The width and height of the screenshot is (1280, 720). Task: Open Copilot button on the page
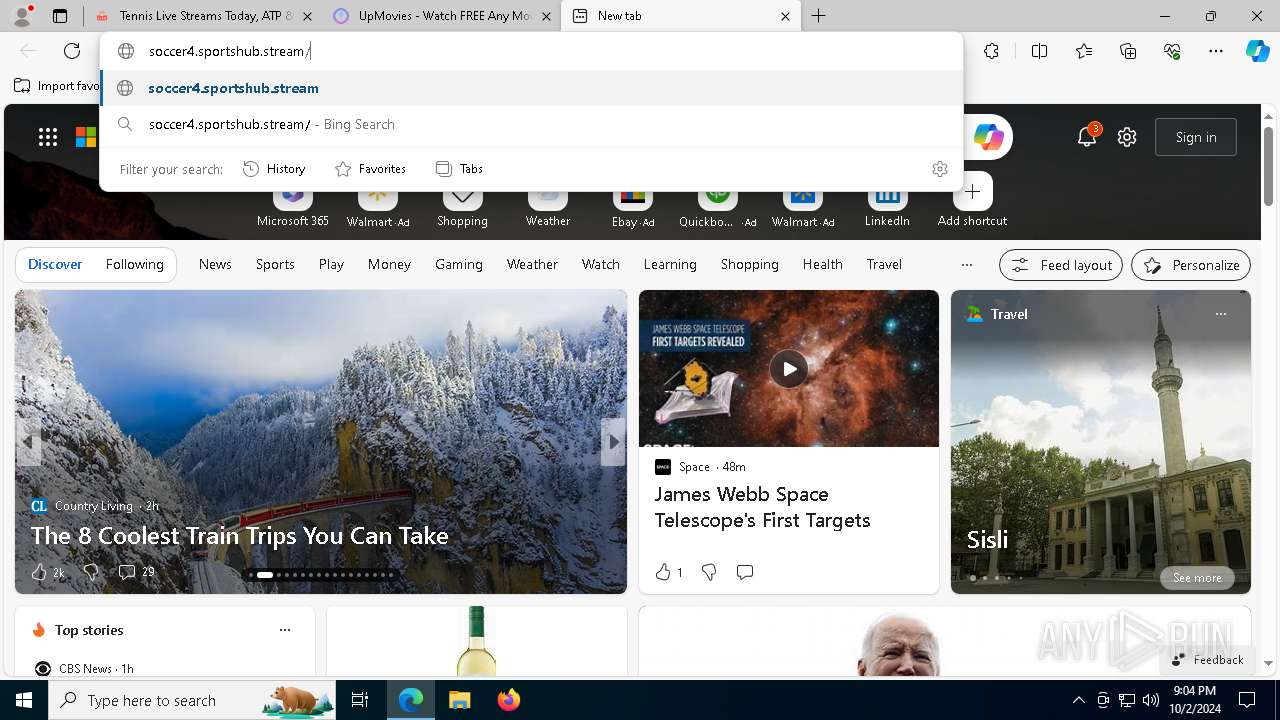[x=988, y=137]
